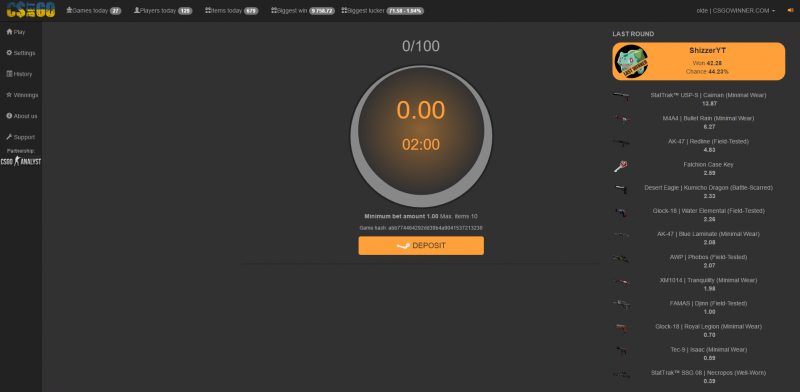Click the Glock-18 Water Elemental icon
This screenshot has height=392, width=800.
(621, 211)
